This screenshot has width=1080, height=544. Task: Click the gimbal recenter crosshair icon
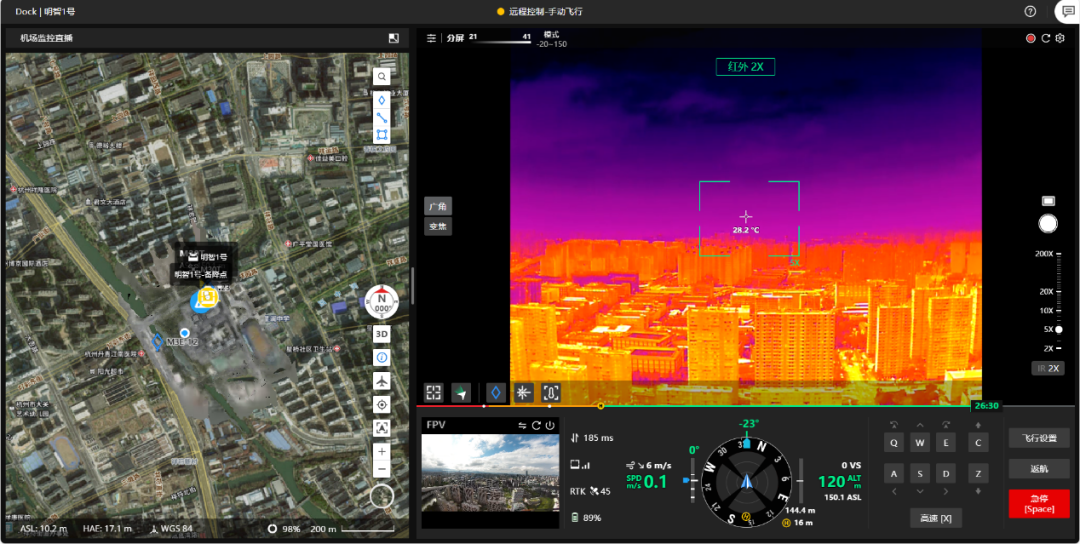click(523, 393)
